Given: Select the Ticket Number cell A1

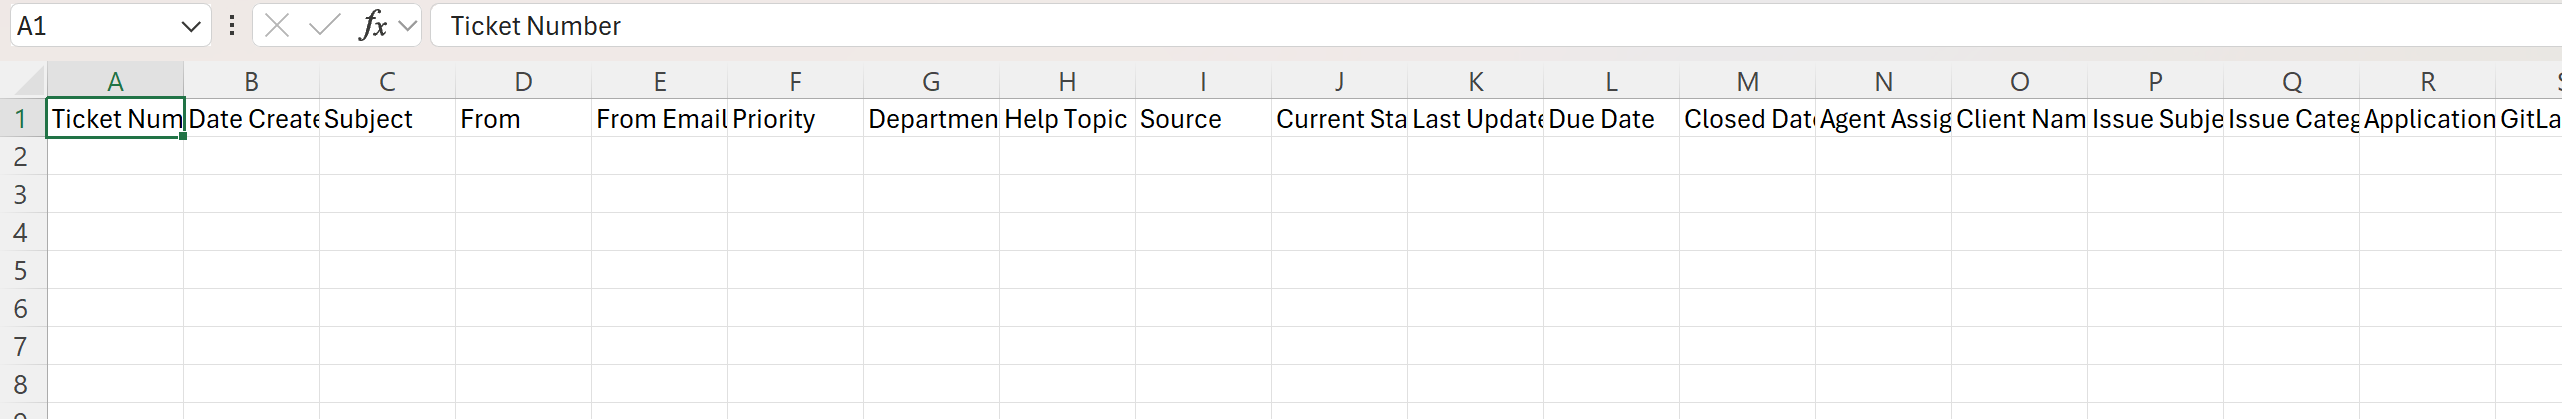Looking at the screenshot, I should pos(115,119).
